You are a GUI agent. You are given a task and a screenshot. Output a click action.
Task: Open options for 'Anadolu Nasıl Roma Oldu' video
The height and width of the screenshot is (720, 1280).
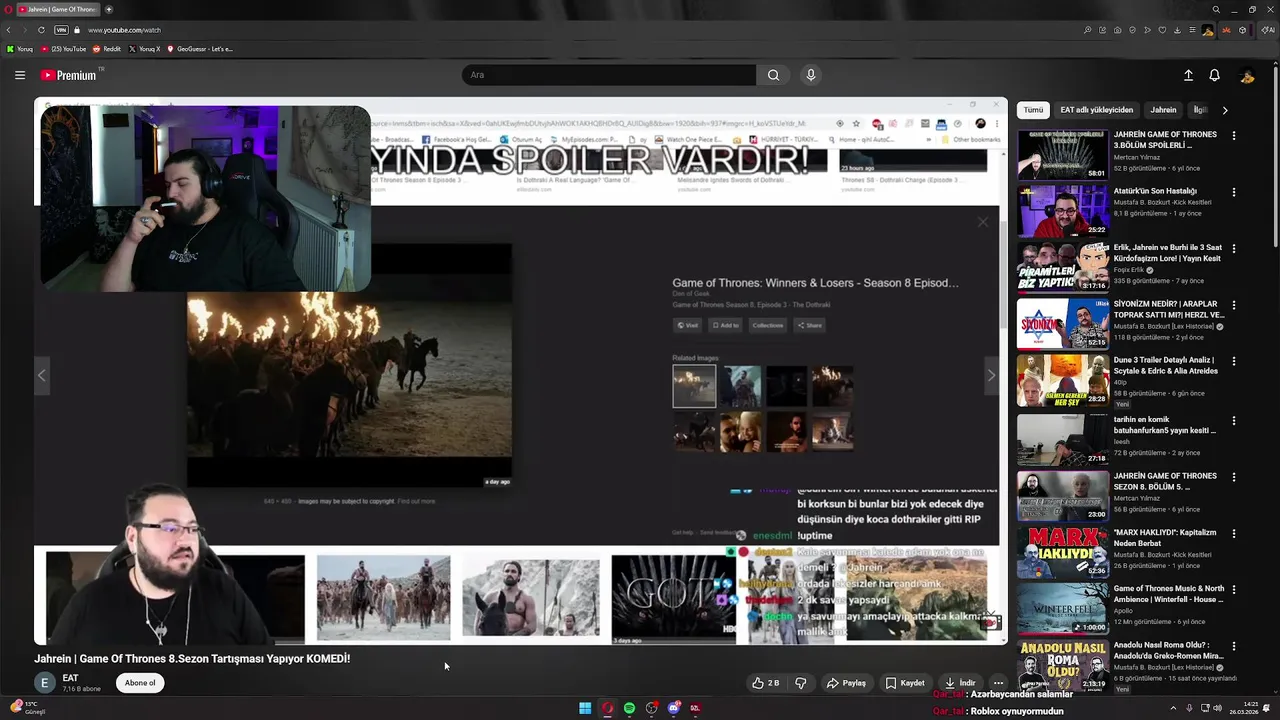pos(1233,647)
